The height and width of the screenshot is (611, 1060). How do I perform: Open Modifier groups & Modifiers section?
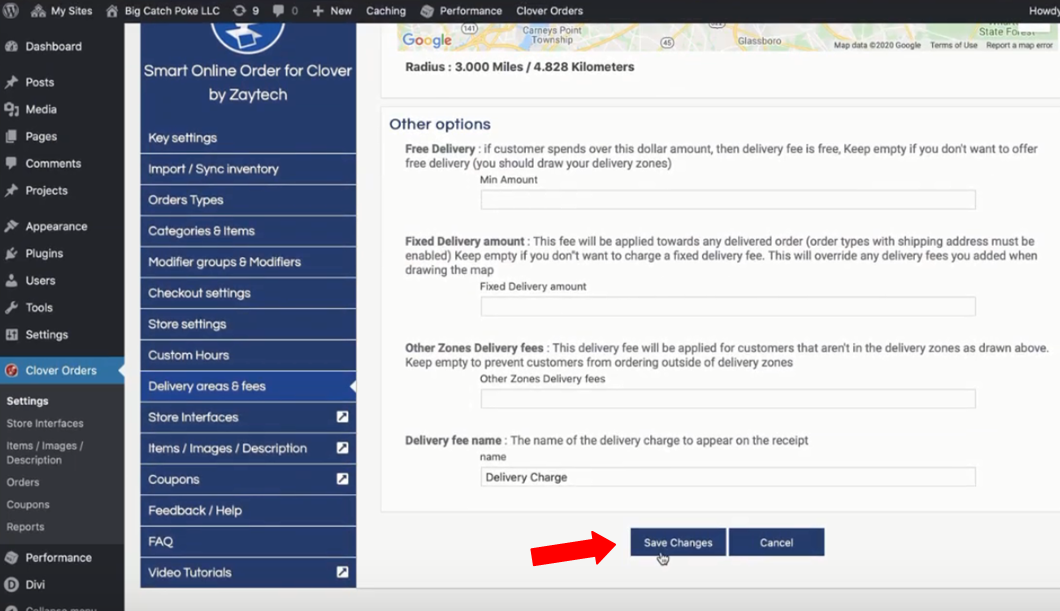click(x=248, y=262)
